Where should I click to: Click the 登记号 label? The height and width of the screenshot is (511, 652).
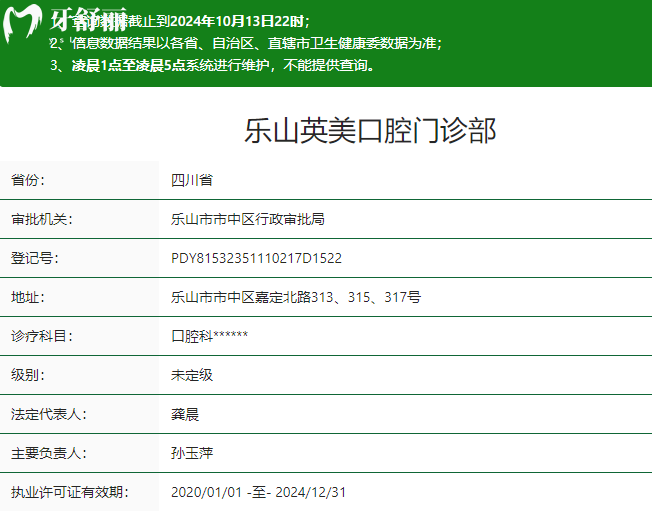point(35,258)
